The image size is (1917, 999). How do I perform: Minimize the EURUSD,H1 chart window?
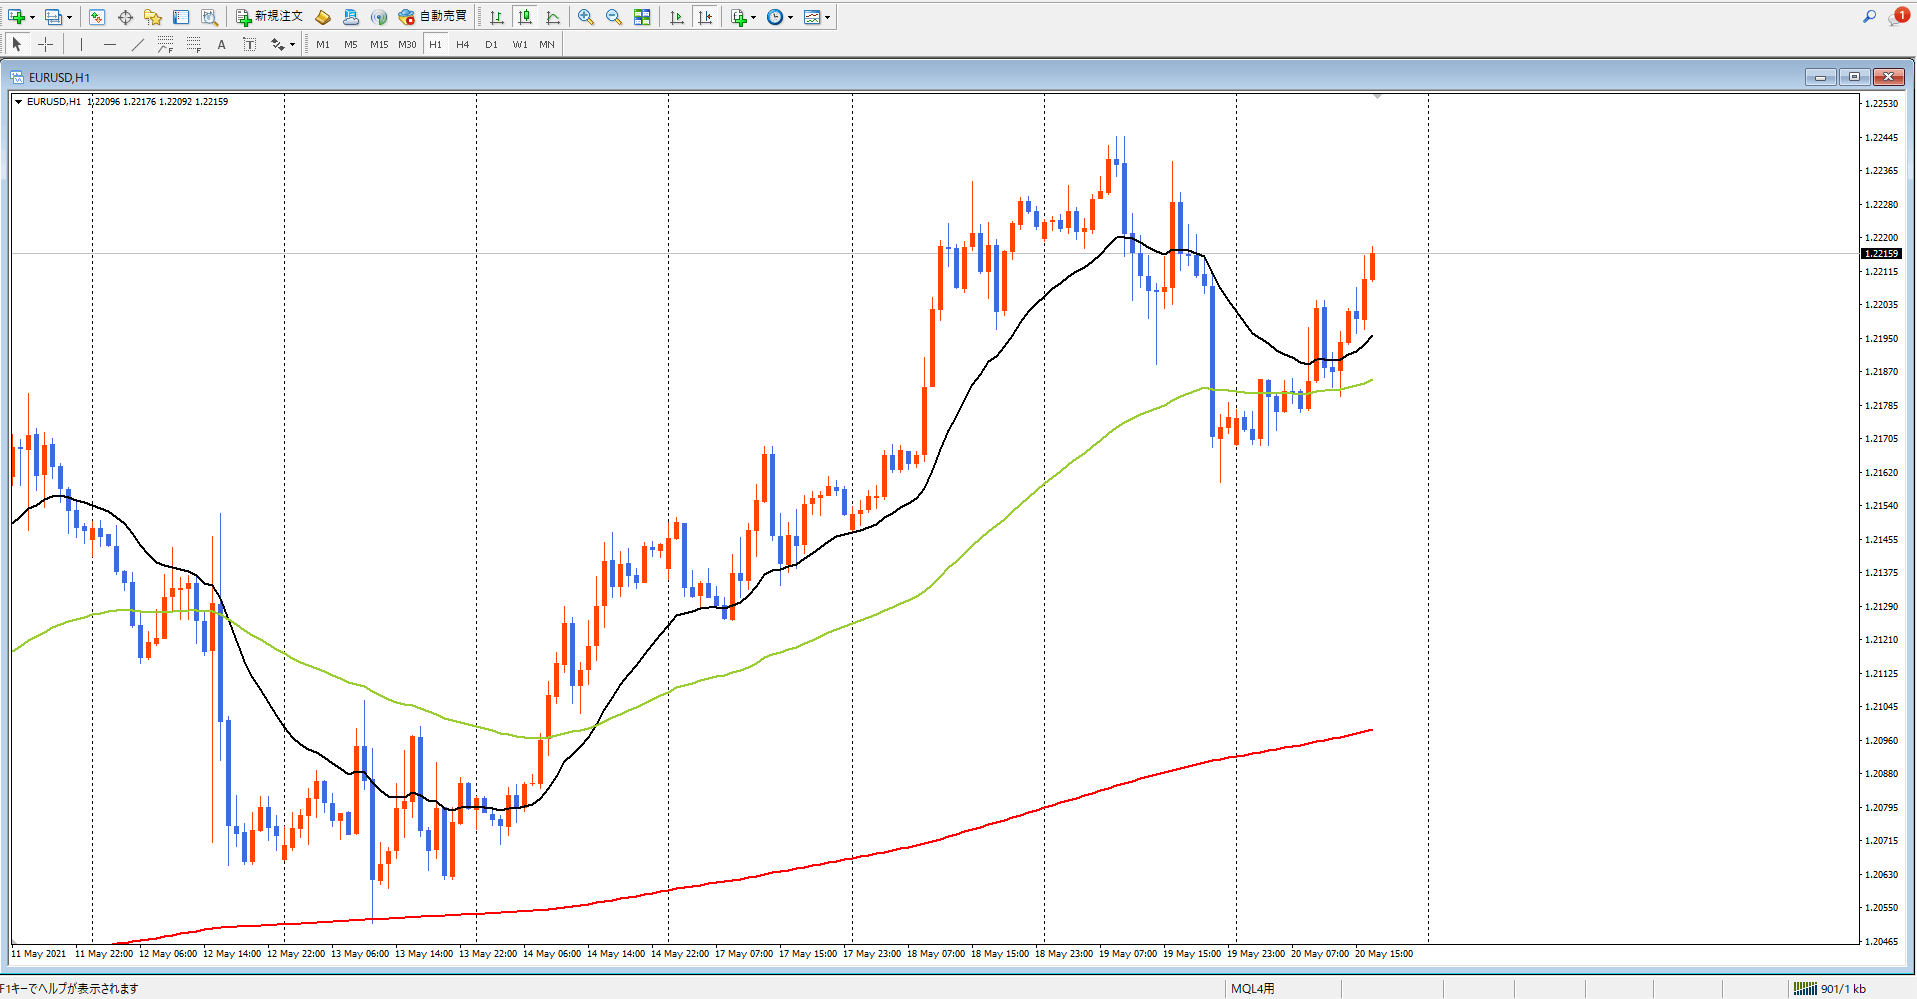[x=1820, y=77]
